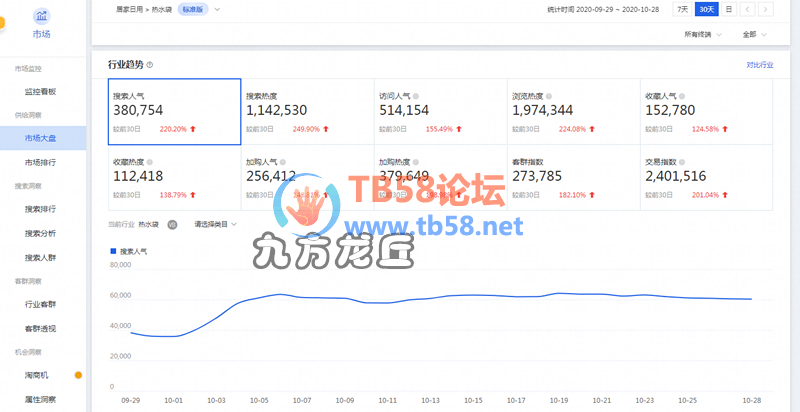This screenshot has width=800, height=412.
Task: Click info icon next to 交易指数
Action: [x=682, y=162]
